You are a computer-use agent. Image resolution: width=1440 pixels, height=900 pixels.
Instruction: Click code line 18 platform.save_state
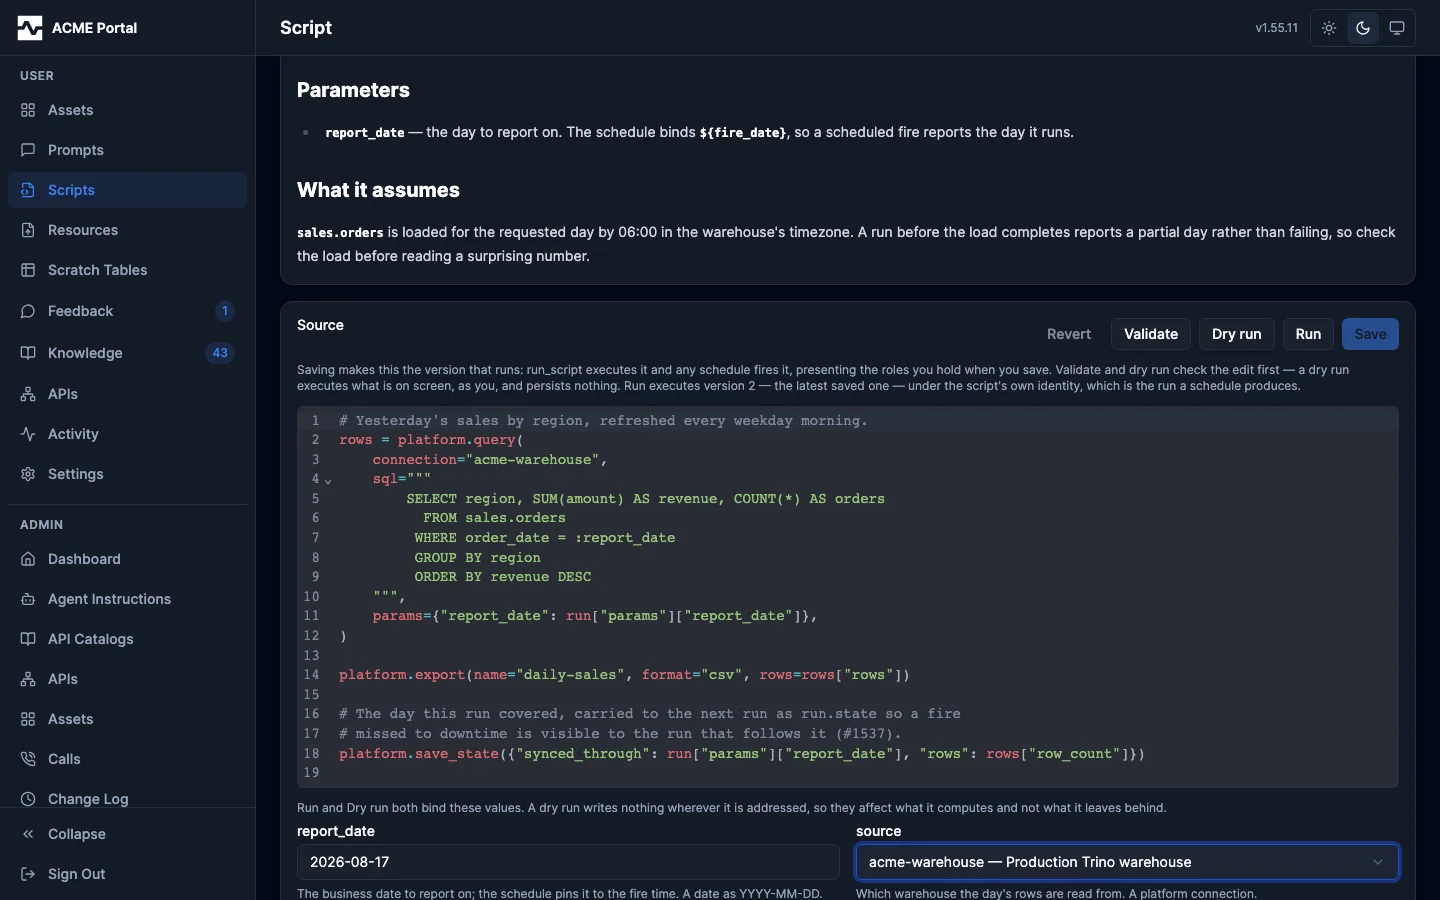(x=742, y=754)
